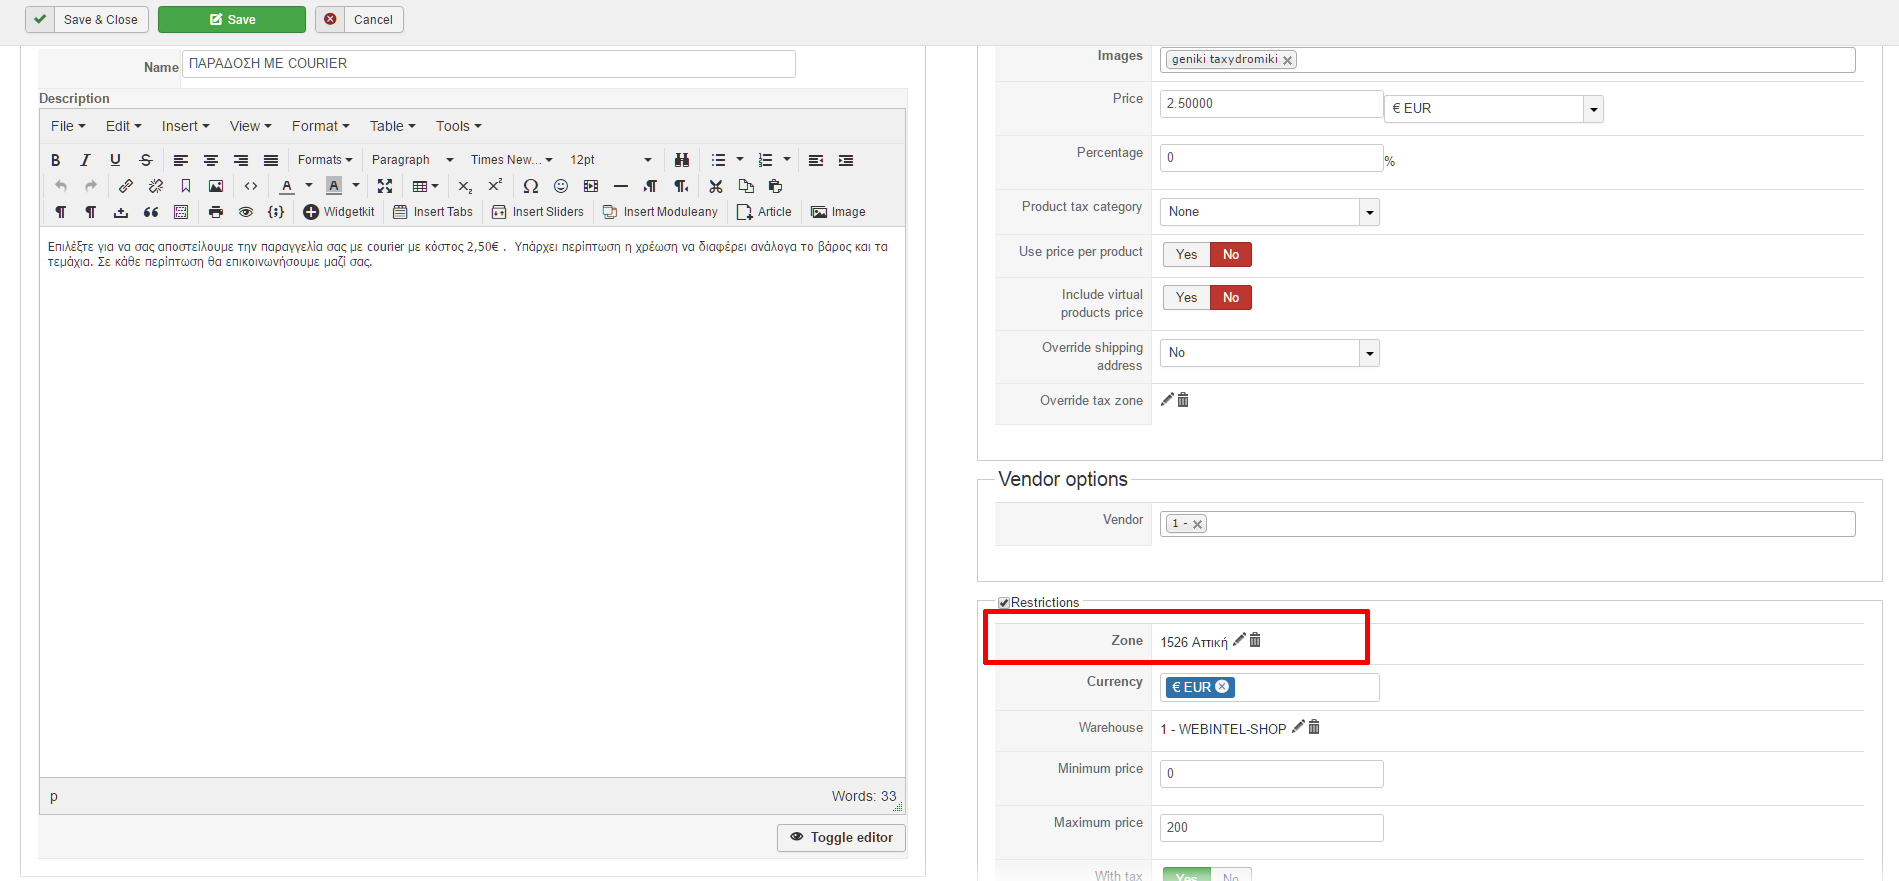Delete the WEBINTEL-SHOP warehouse

click(x=1314, y=727)
